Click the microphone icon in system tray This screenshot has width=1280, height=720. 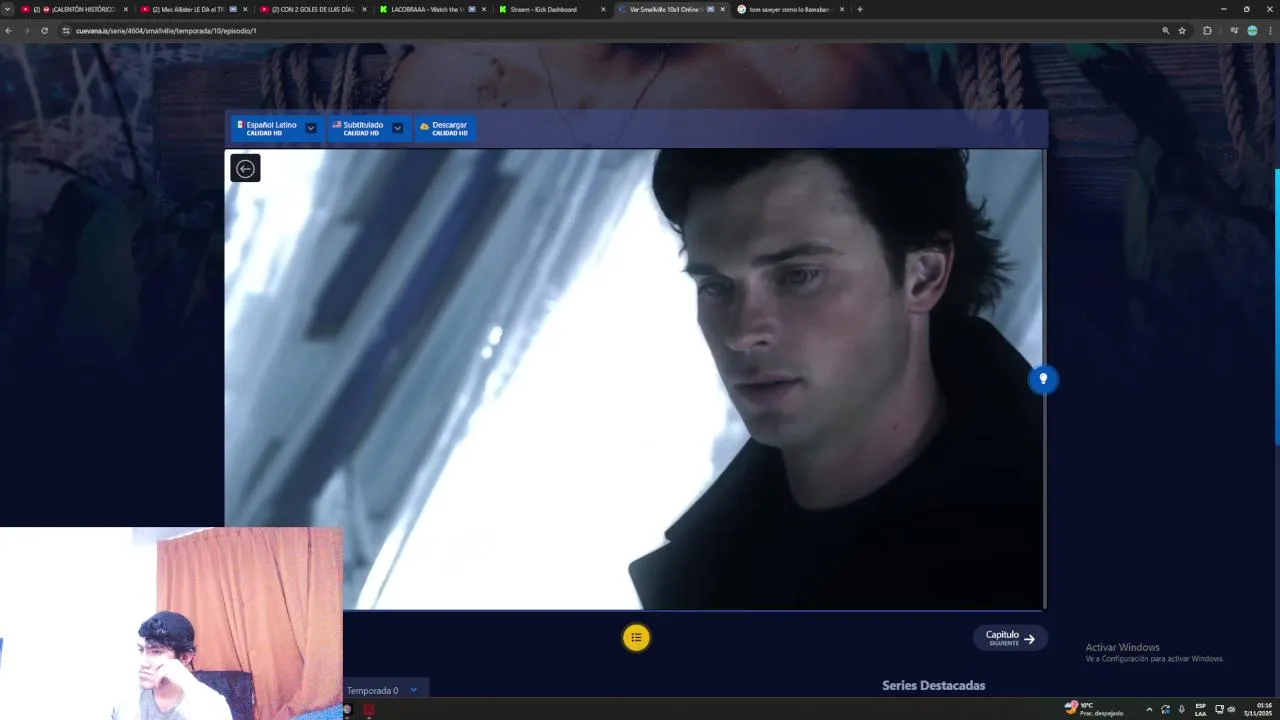(1181, 709)
